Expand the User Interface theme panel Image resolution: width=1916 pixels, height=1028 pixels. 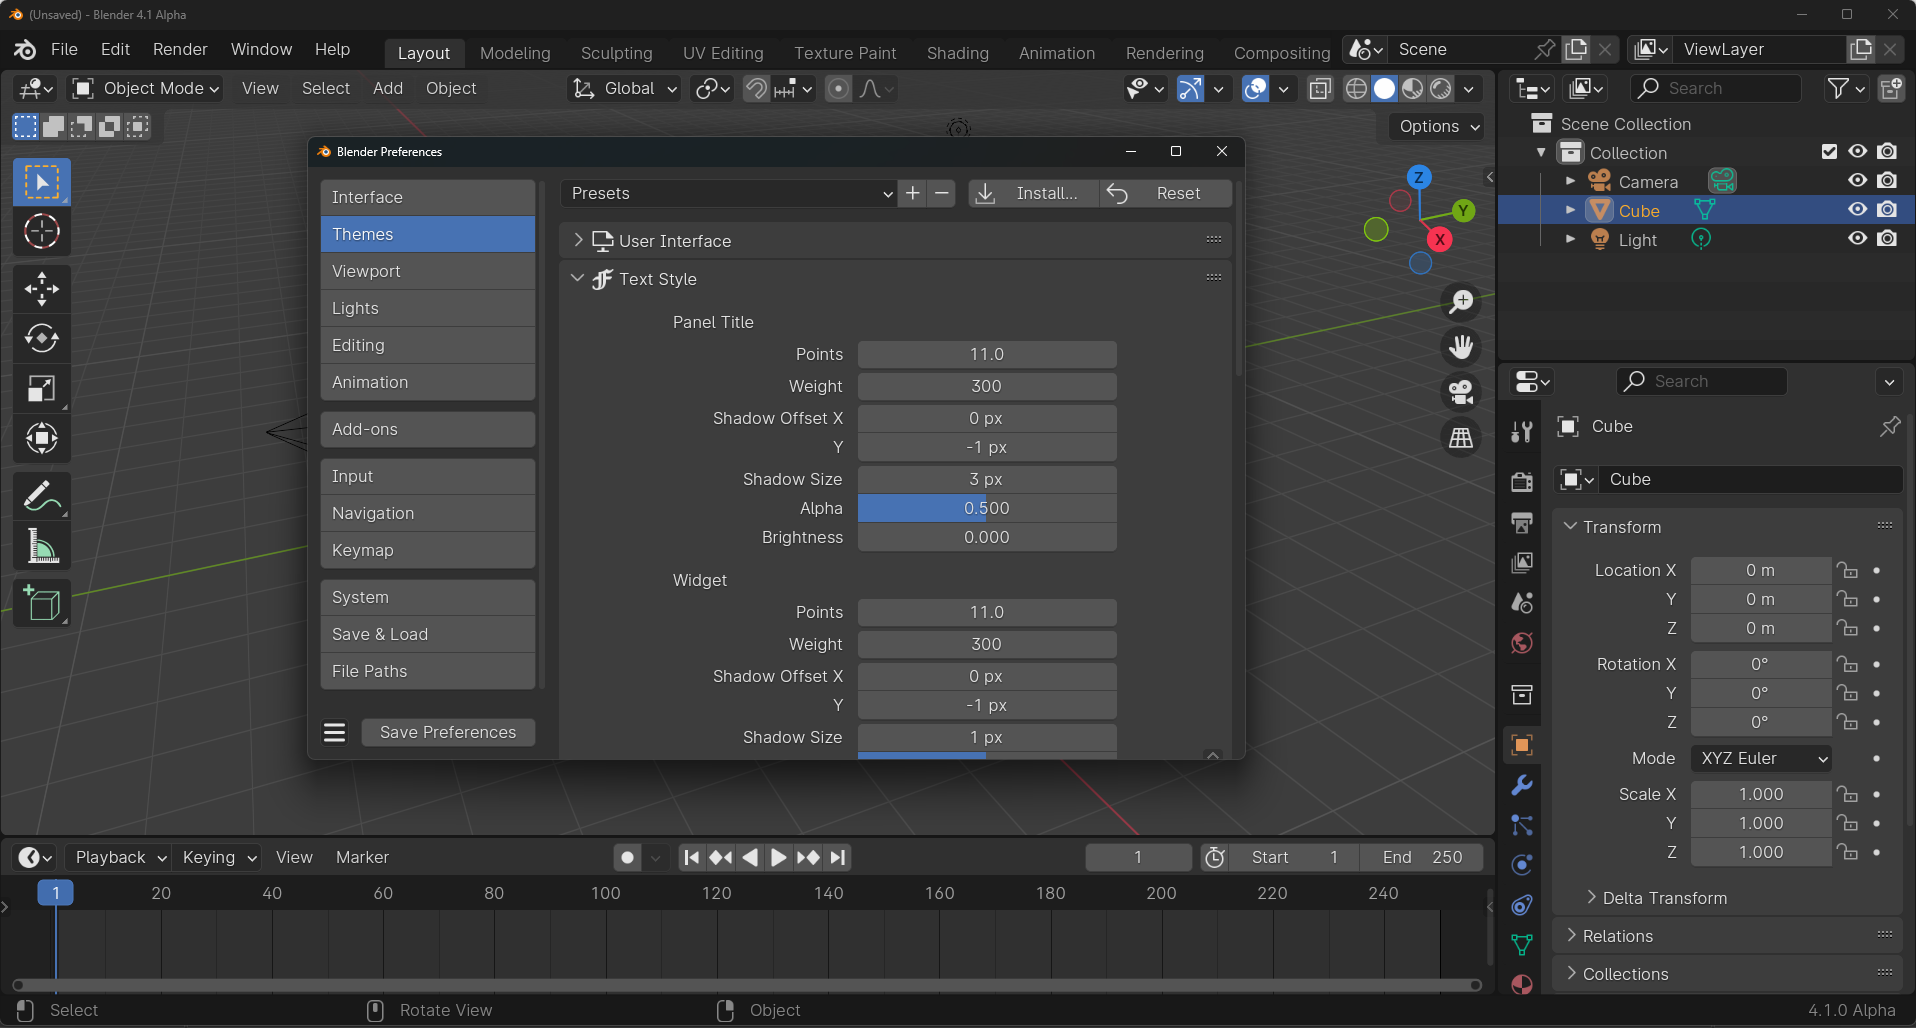[577, 241]
